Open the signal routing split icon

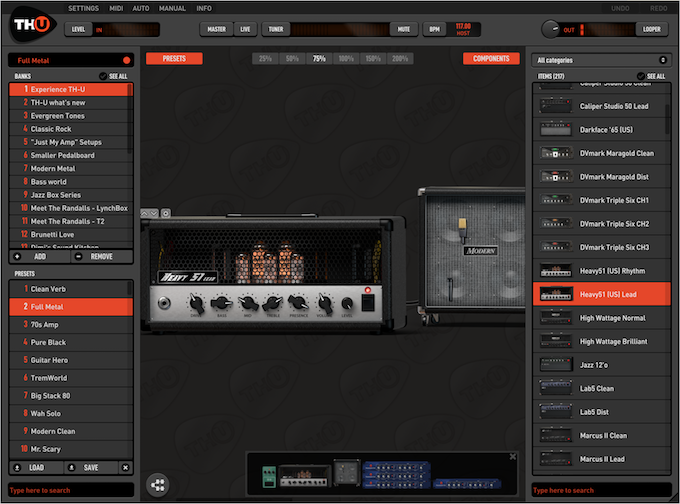point(158,484)
